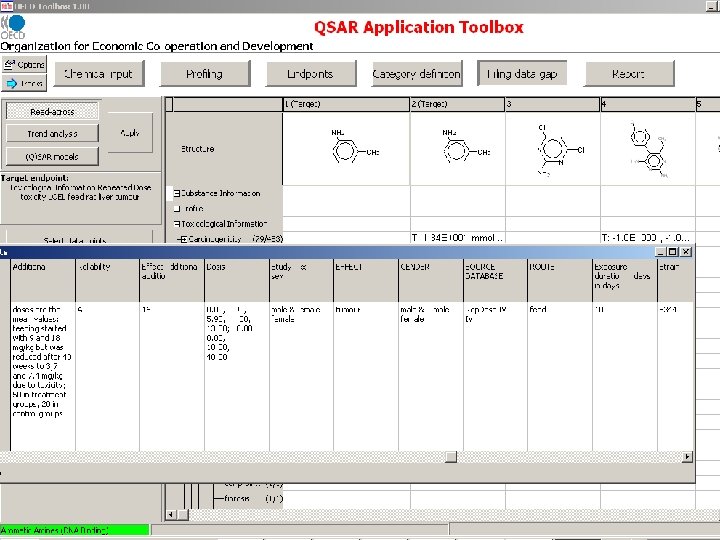Click the ROUTE column header

pos(560,280)
